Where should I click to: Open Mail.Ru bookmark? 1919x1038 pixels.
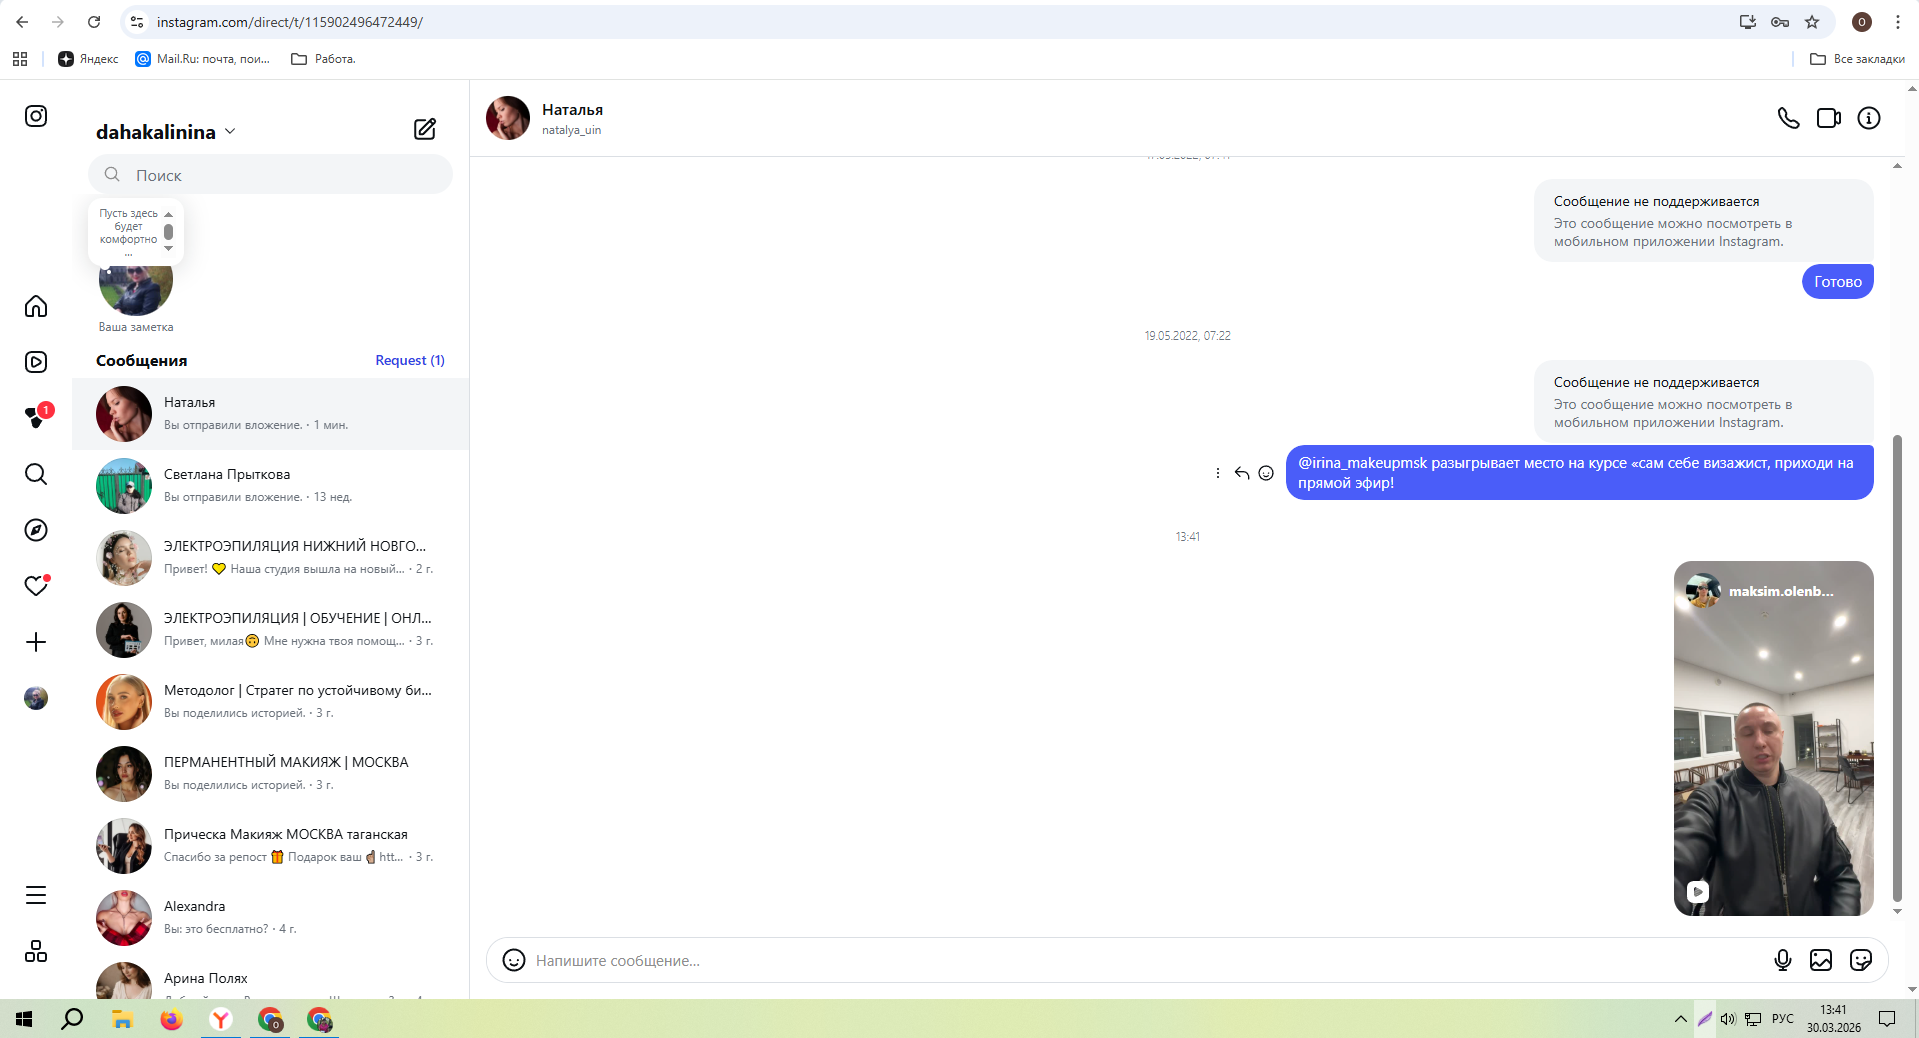(x=203, y=59)
